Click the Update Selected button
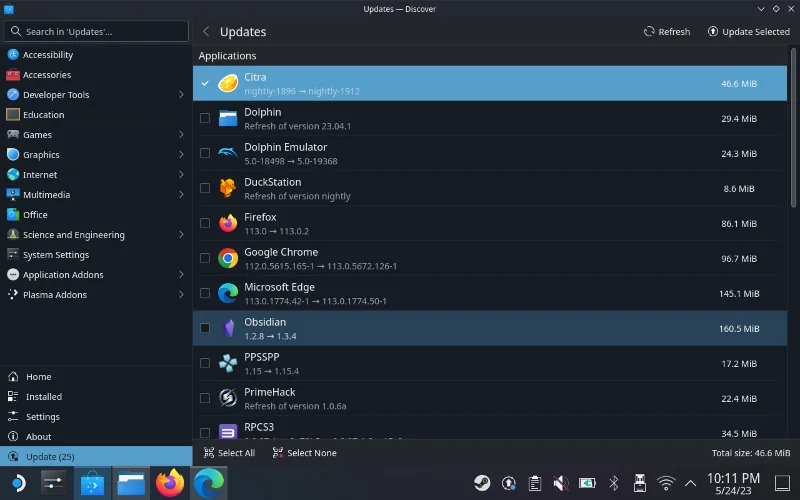The image size is (800, 500). 748,32
